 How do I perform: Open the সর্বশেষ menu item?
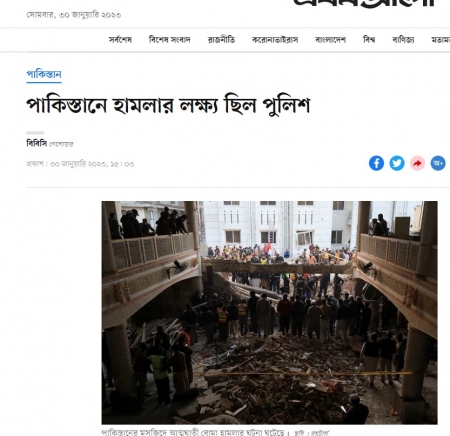click(120, 40)
